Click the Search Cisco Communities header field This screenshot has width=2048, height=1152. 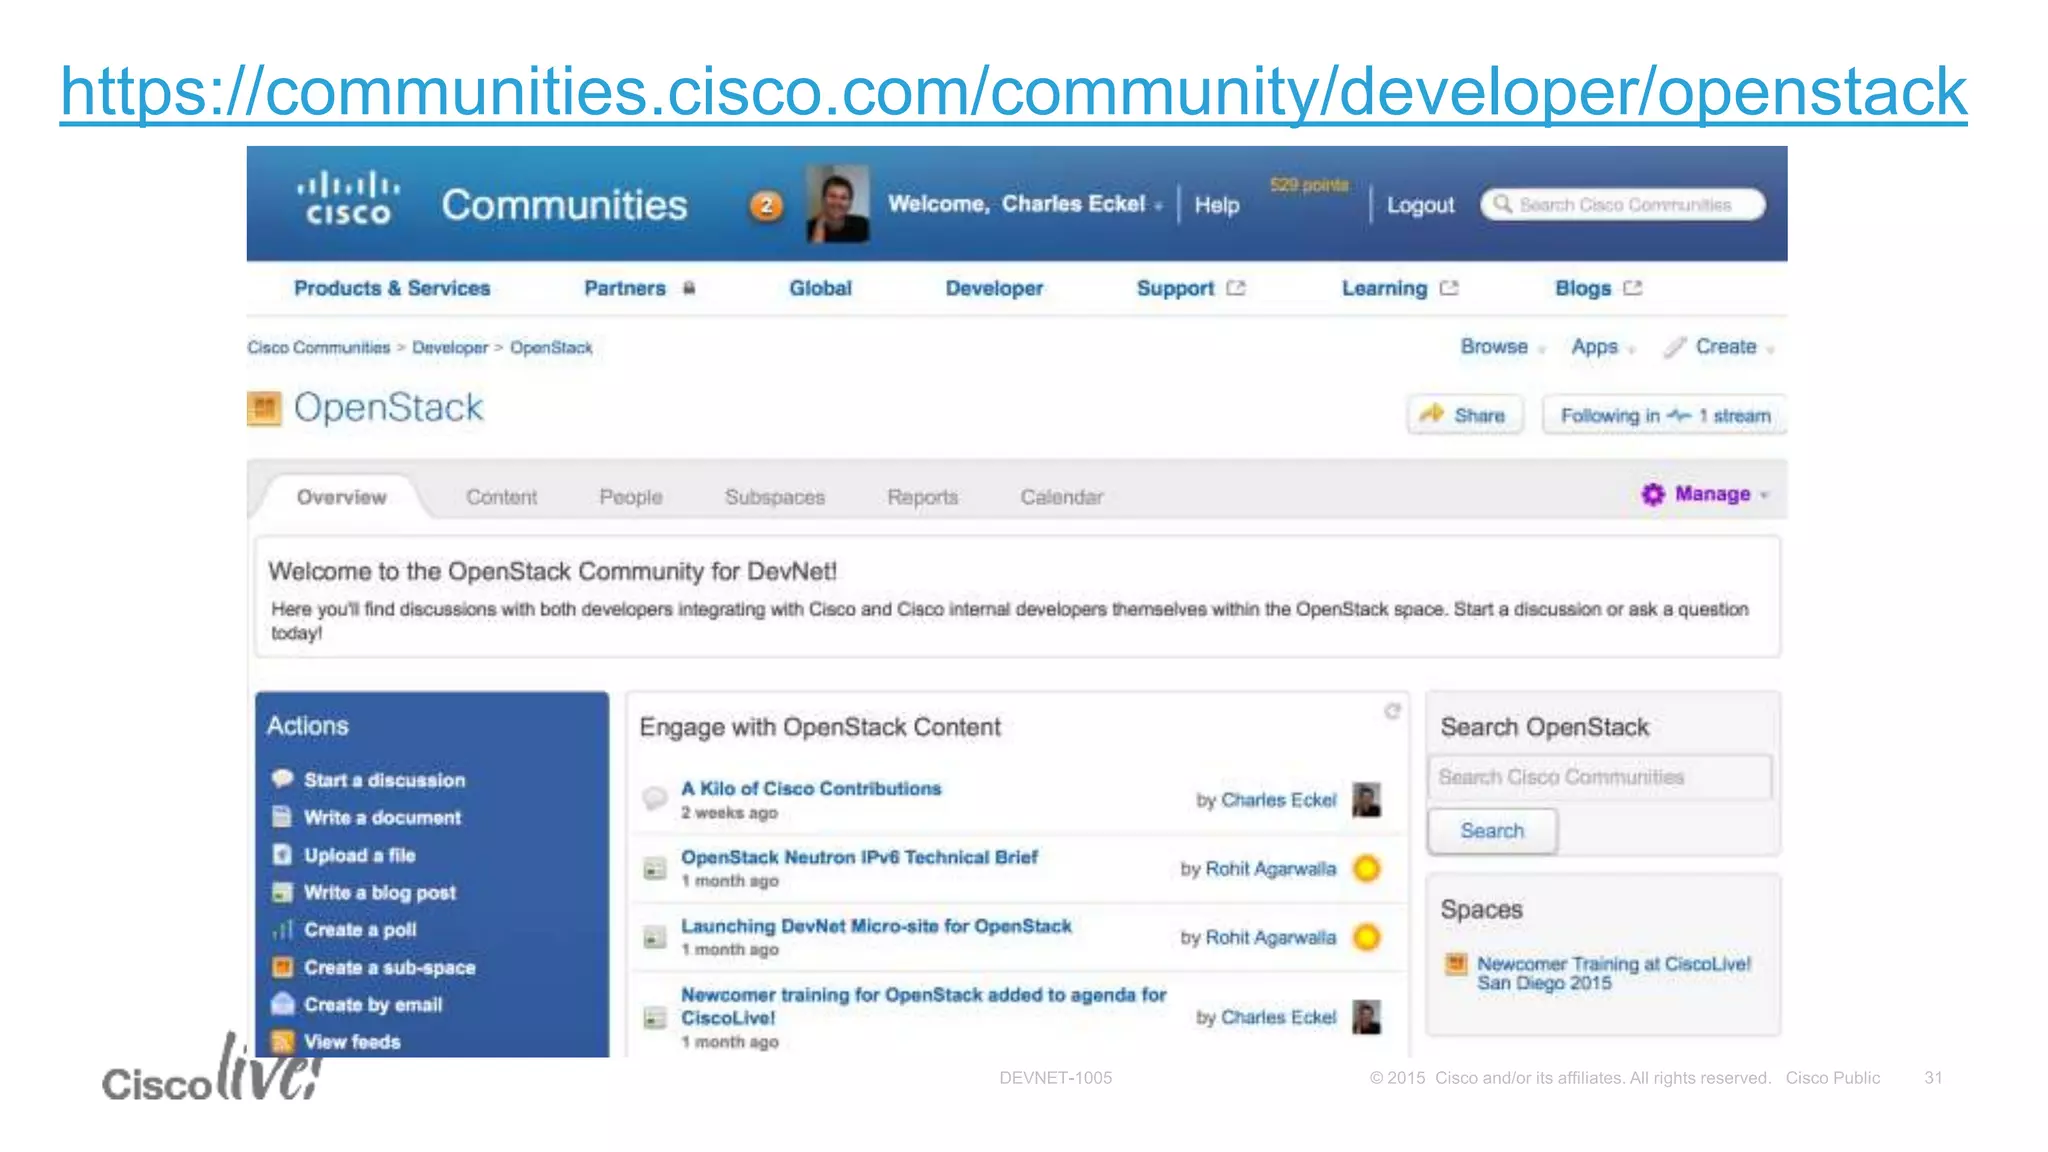coord(1623,204)
